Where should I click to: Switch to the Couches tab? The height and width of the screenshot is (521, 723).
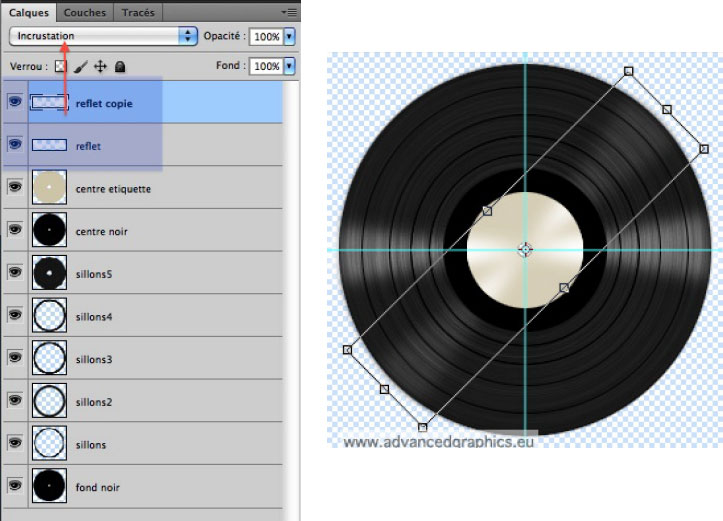click(x=84, y=13)
